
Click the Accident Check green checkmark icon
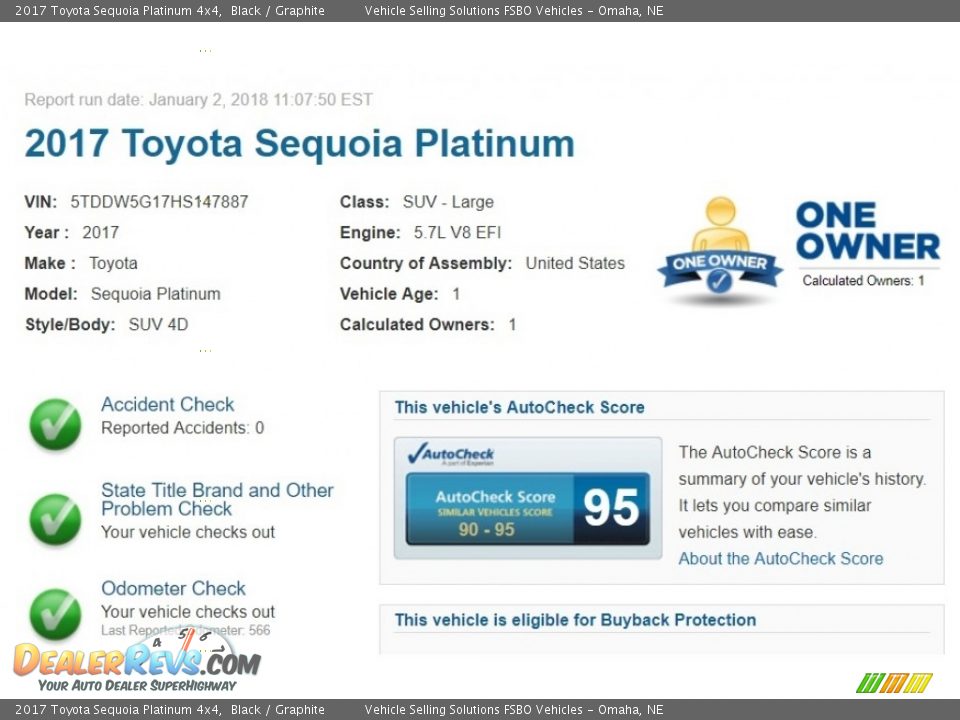pos(55,424)
